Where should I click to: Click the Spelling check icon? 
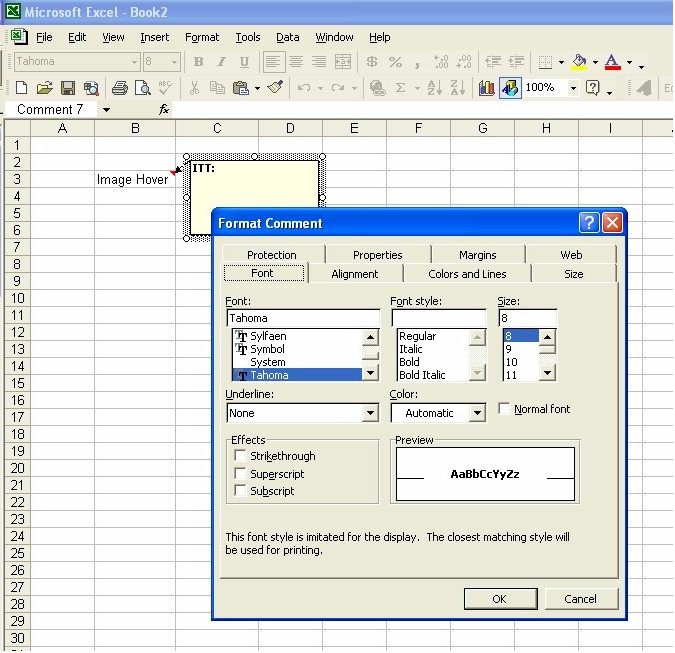tap(165, 88)
